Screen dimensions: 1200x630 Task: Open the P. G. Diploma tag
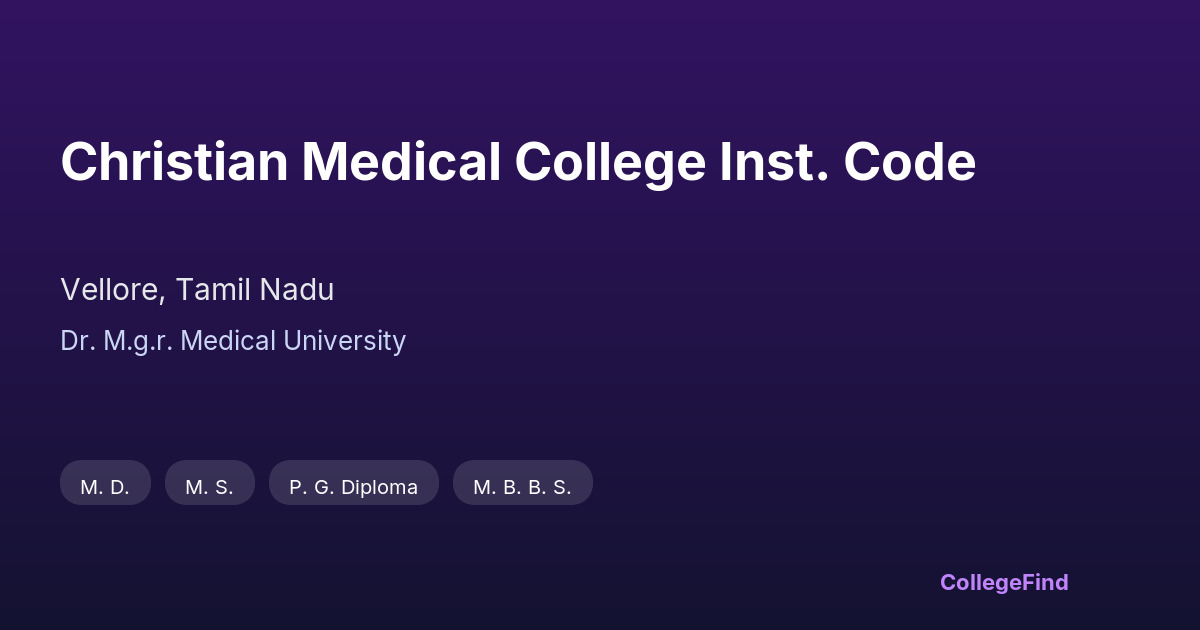pyautogui.click(x=353, y=487)
